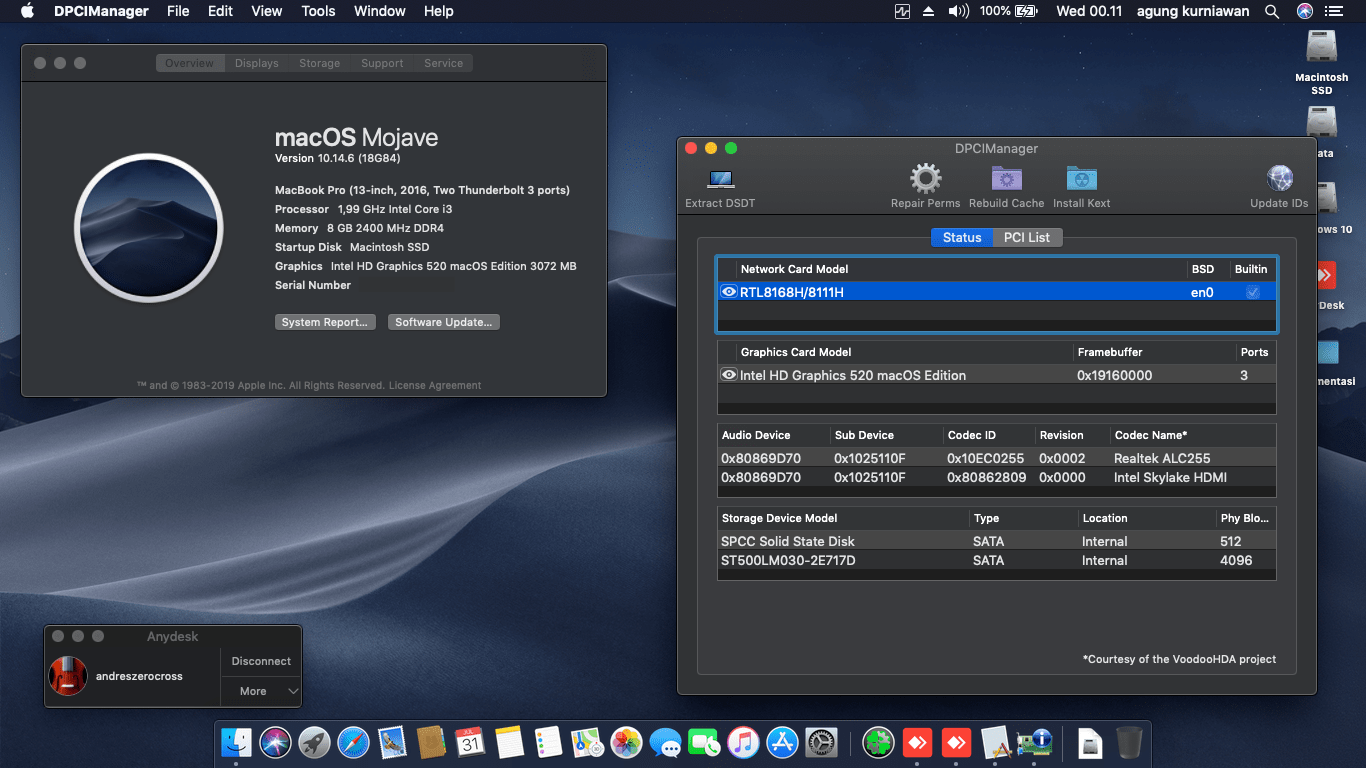1366x768 pixels.
Task: Switch to the PCI List tab
Action: pos(1028,237)
